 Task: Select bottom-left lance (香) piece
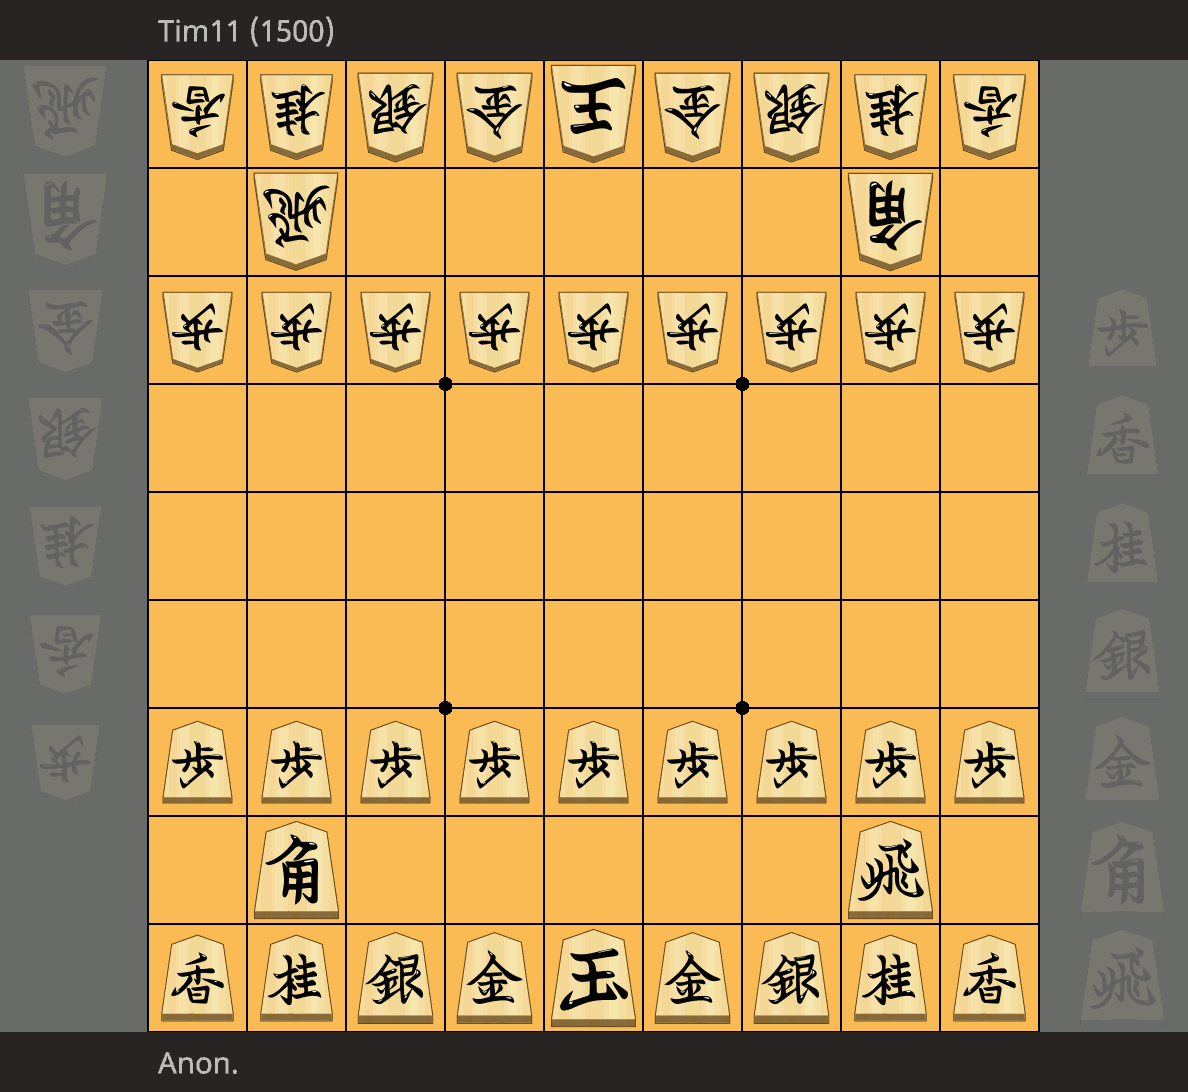198,978
